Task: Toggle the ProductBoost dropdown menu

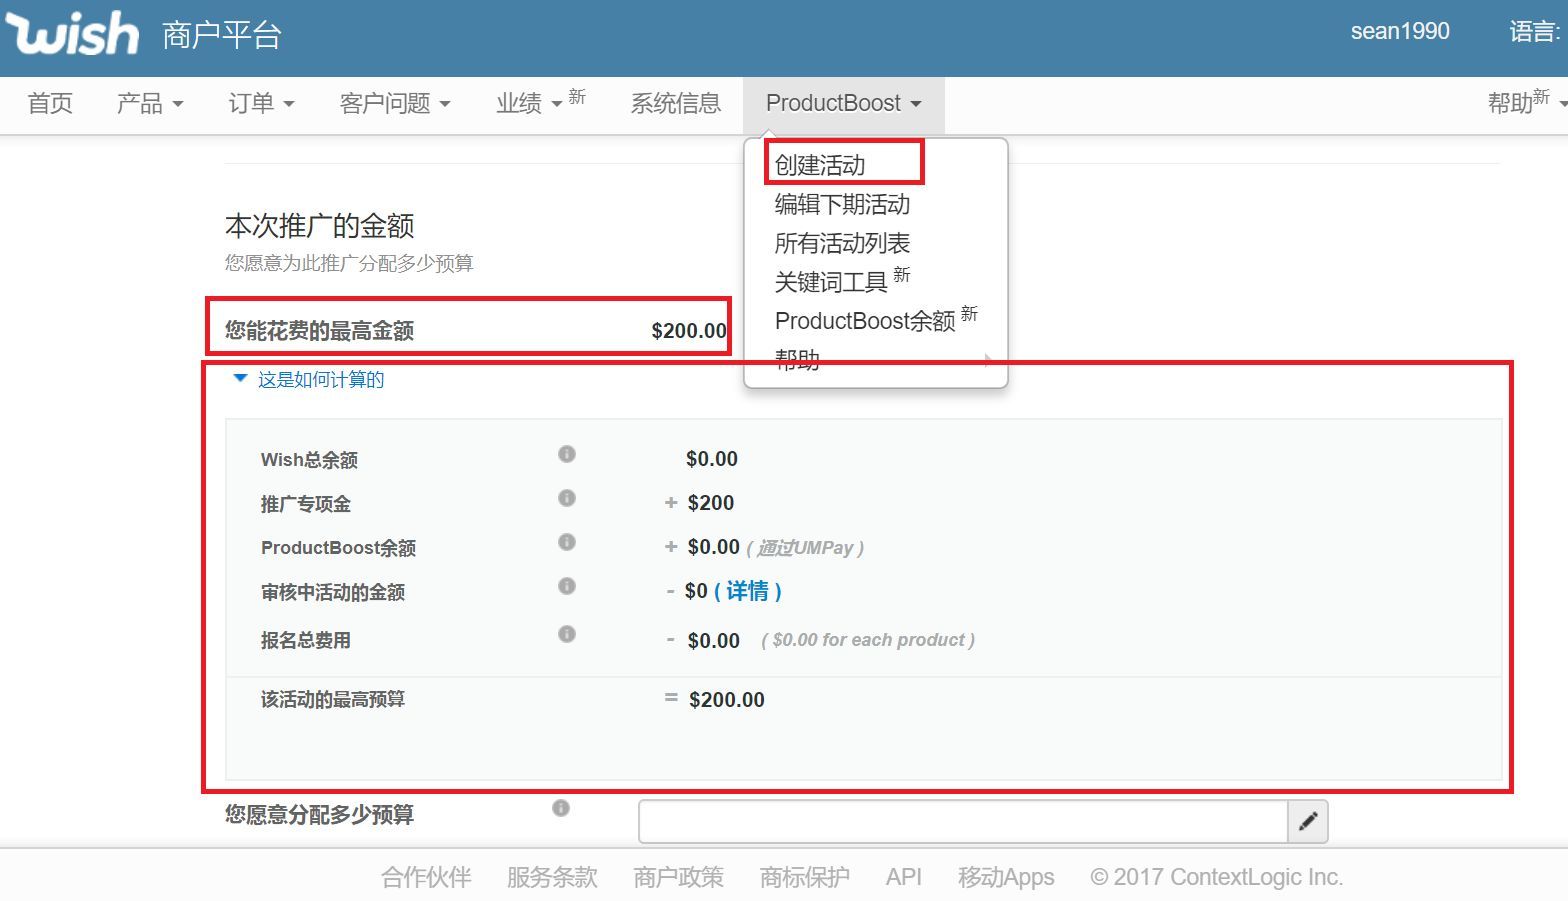Action: (x=843, y=103)
